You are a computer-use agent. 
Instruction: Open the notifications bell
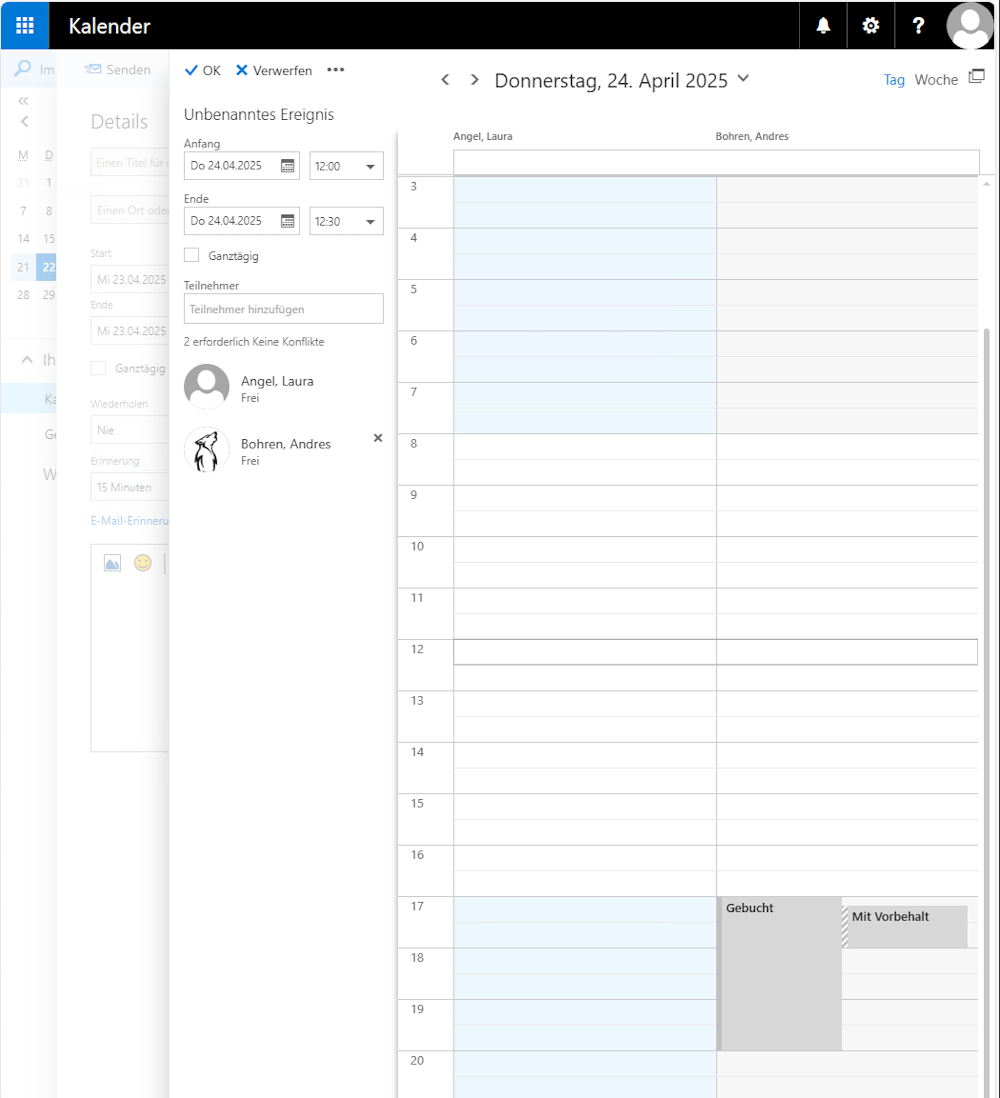(823, 26)
